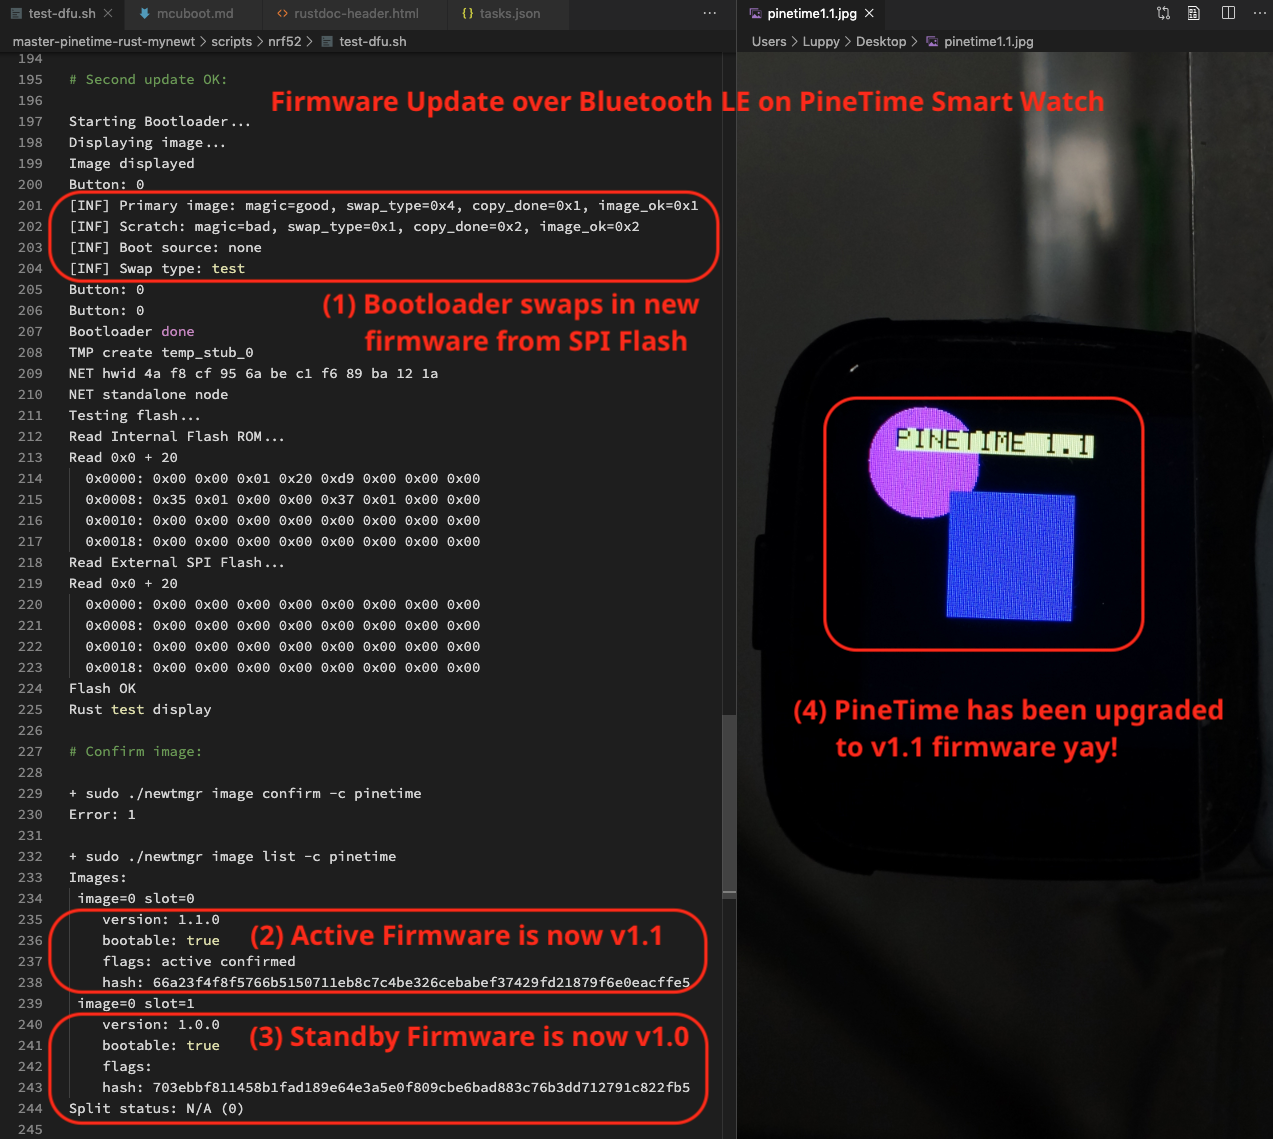The height and width of the screenshot is (1139, 1273).
Task: Open More Actions menu of left editor group
Action: [x=709, y=13]
